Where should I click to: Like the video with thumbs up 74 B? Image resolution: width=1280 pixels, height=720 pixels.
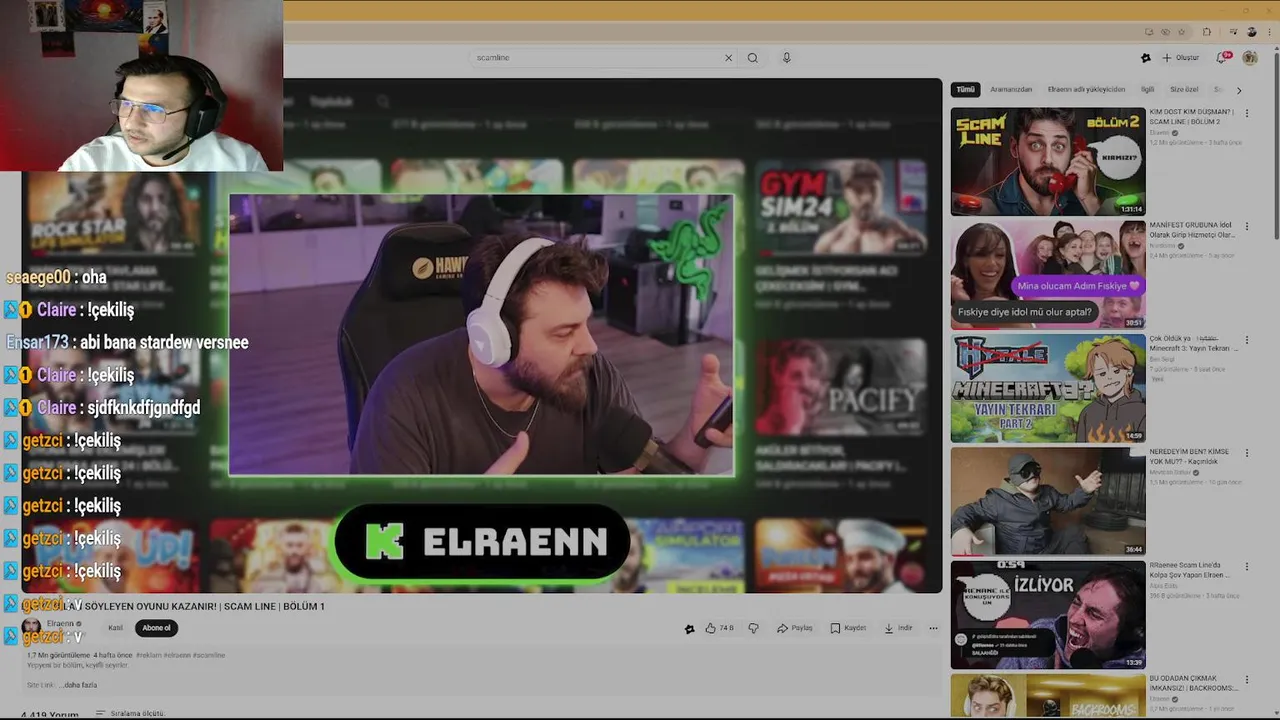(x=719, y=628)
